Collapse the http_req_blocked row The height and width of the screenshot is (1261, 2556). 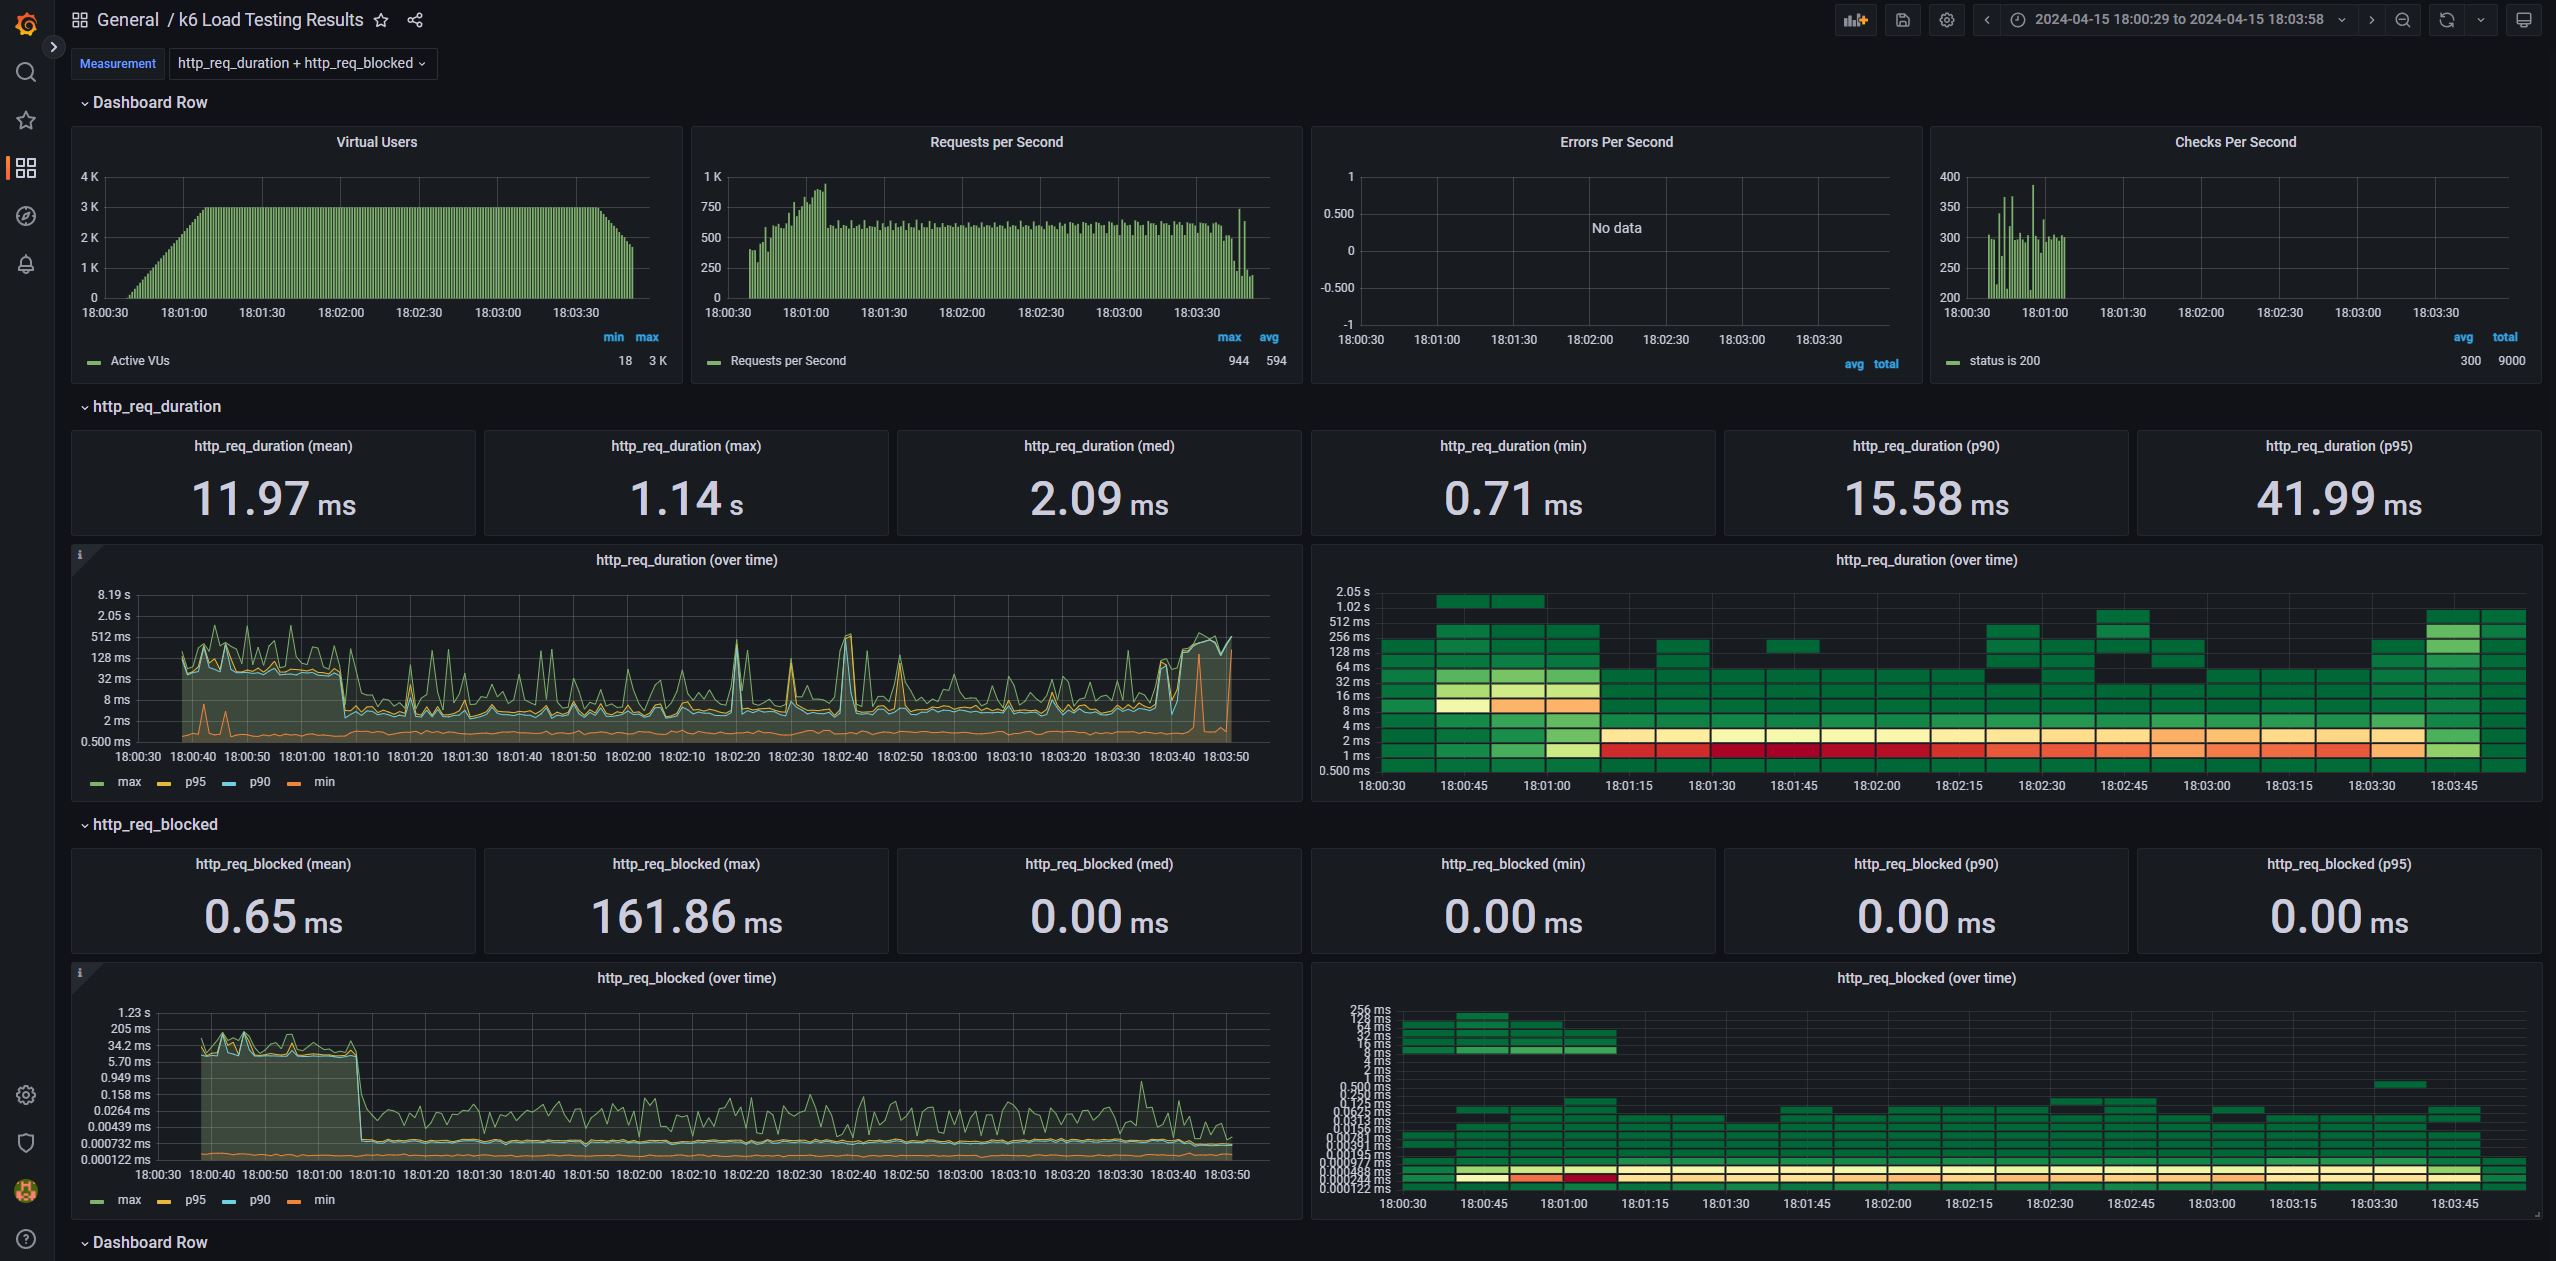pos(149,824)
